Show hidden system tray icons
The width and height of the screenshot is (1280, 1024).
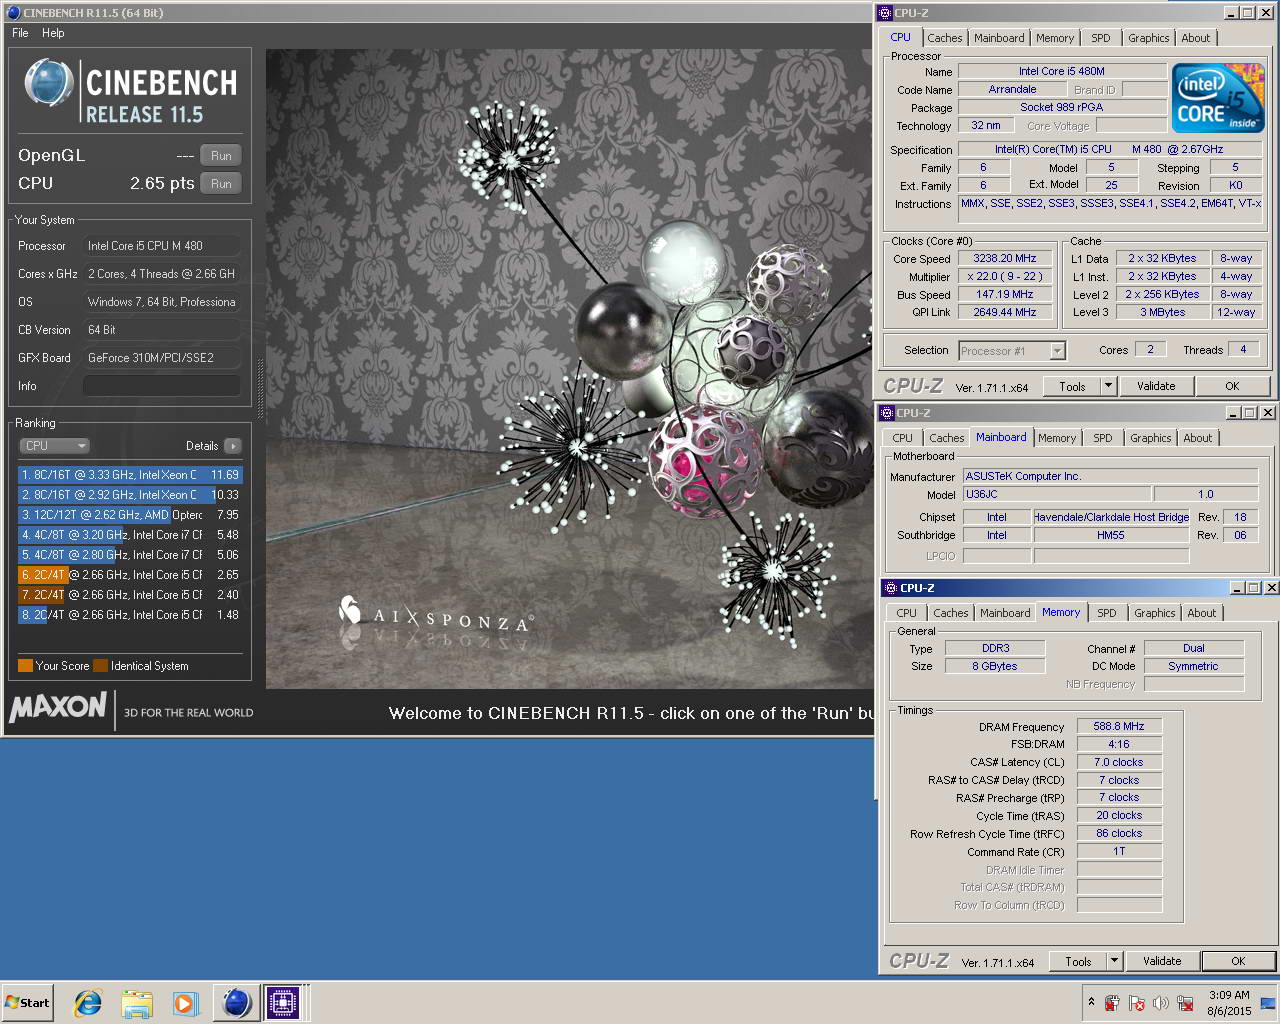(1090, 1003)
